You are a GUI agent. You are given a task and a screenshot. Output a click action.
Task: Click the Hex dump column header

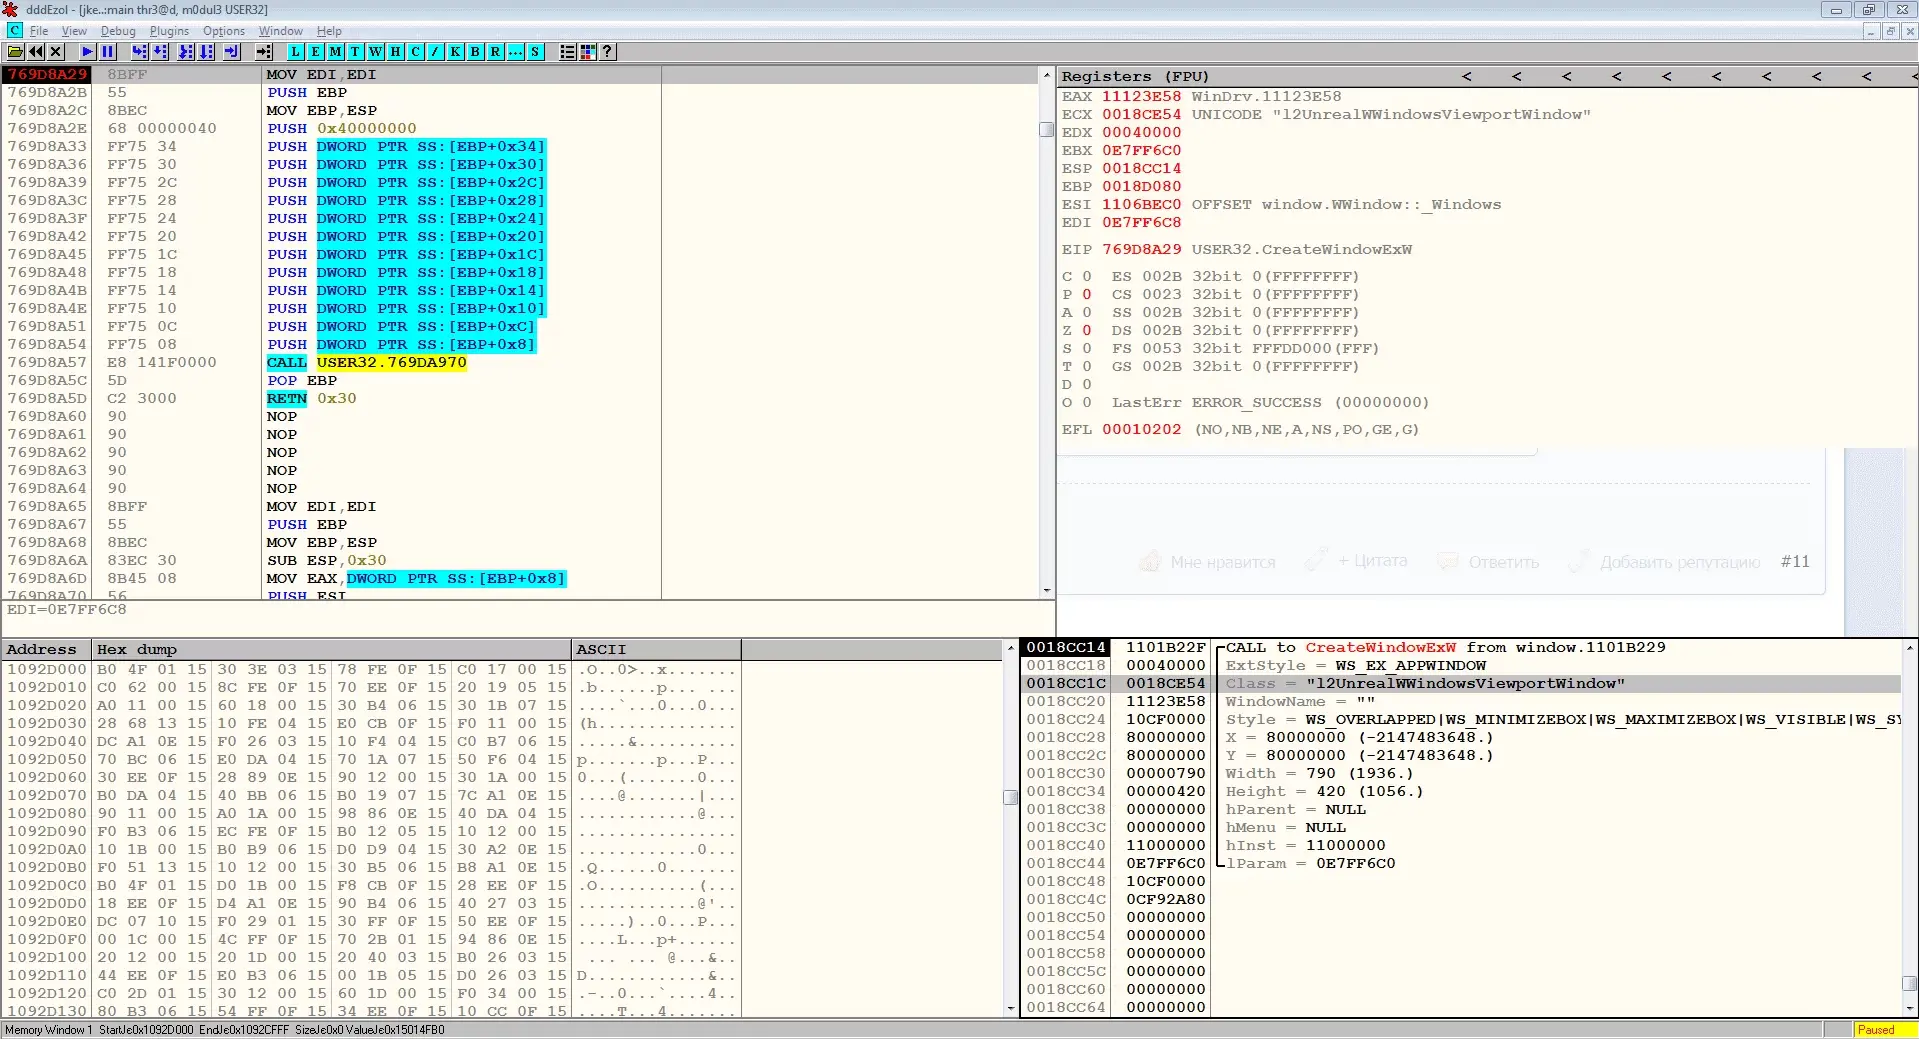click(x=332, y=650)
